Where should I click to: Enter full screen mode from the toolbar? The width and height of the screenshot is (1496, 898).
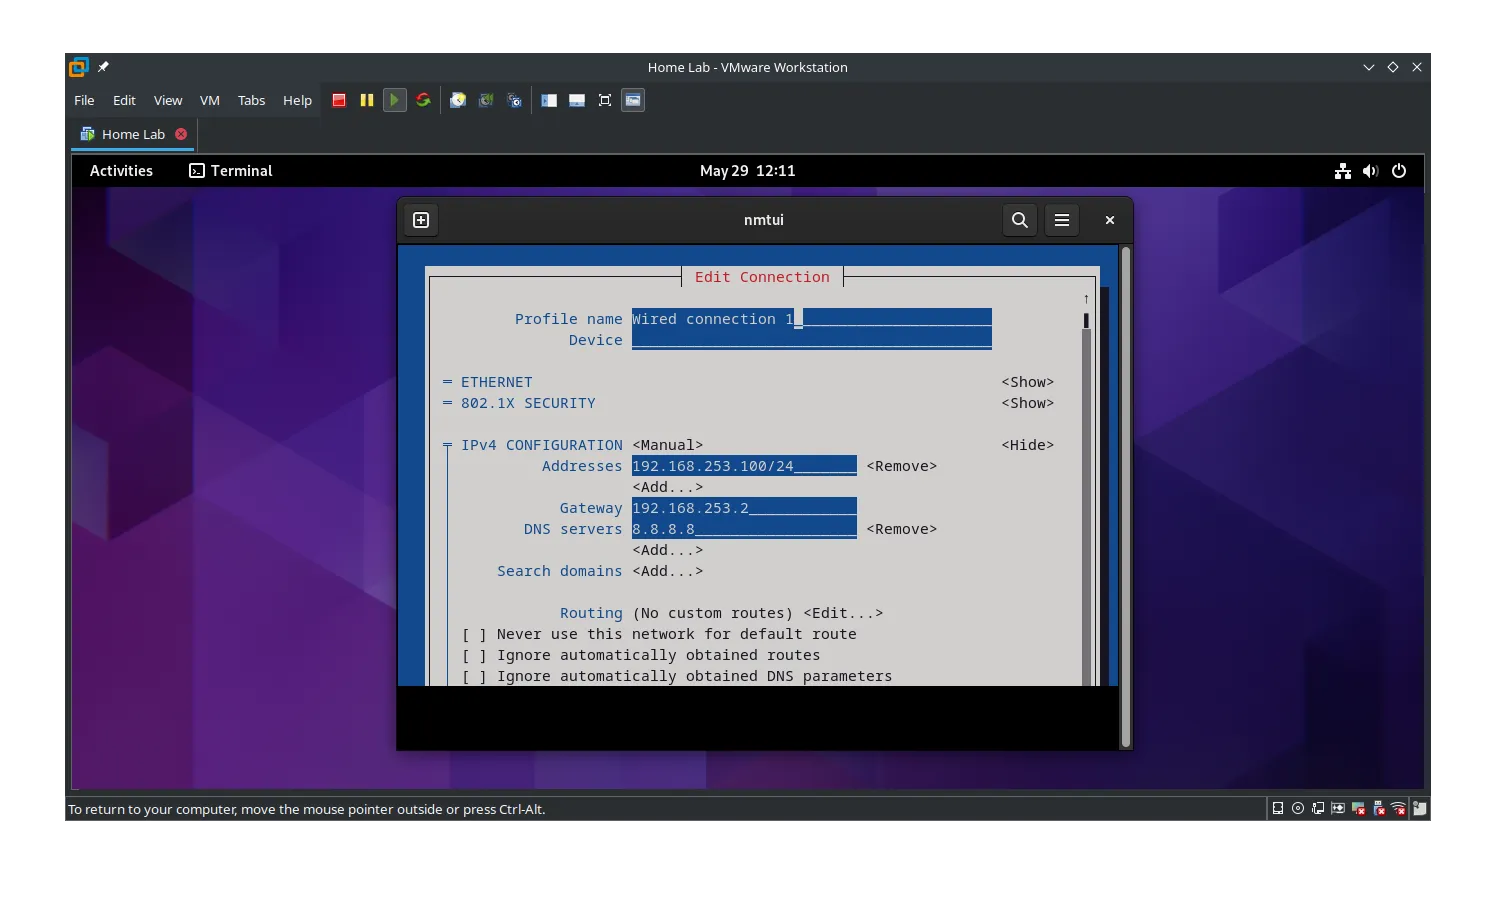tap(605, 100)
